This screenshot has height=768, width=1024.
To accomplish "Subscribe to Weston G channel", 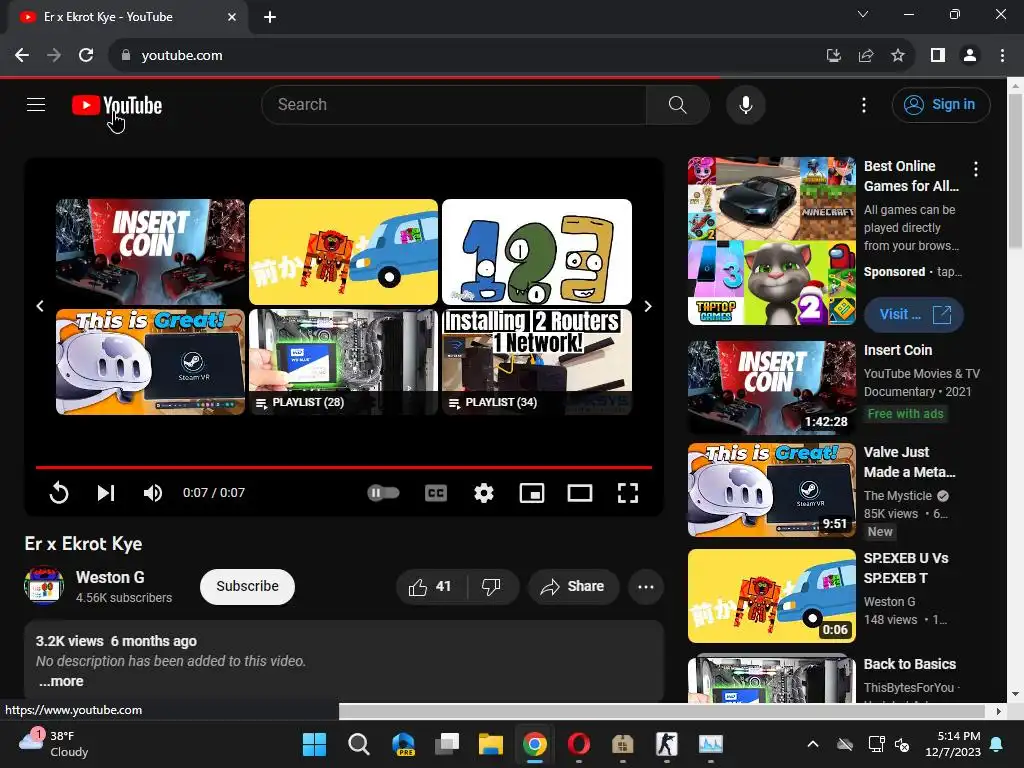I will pyautogui.click(x=248, y=586).
